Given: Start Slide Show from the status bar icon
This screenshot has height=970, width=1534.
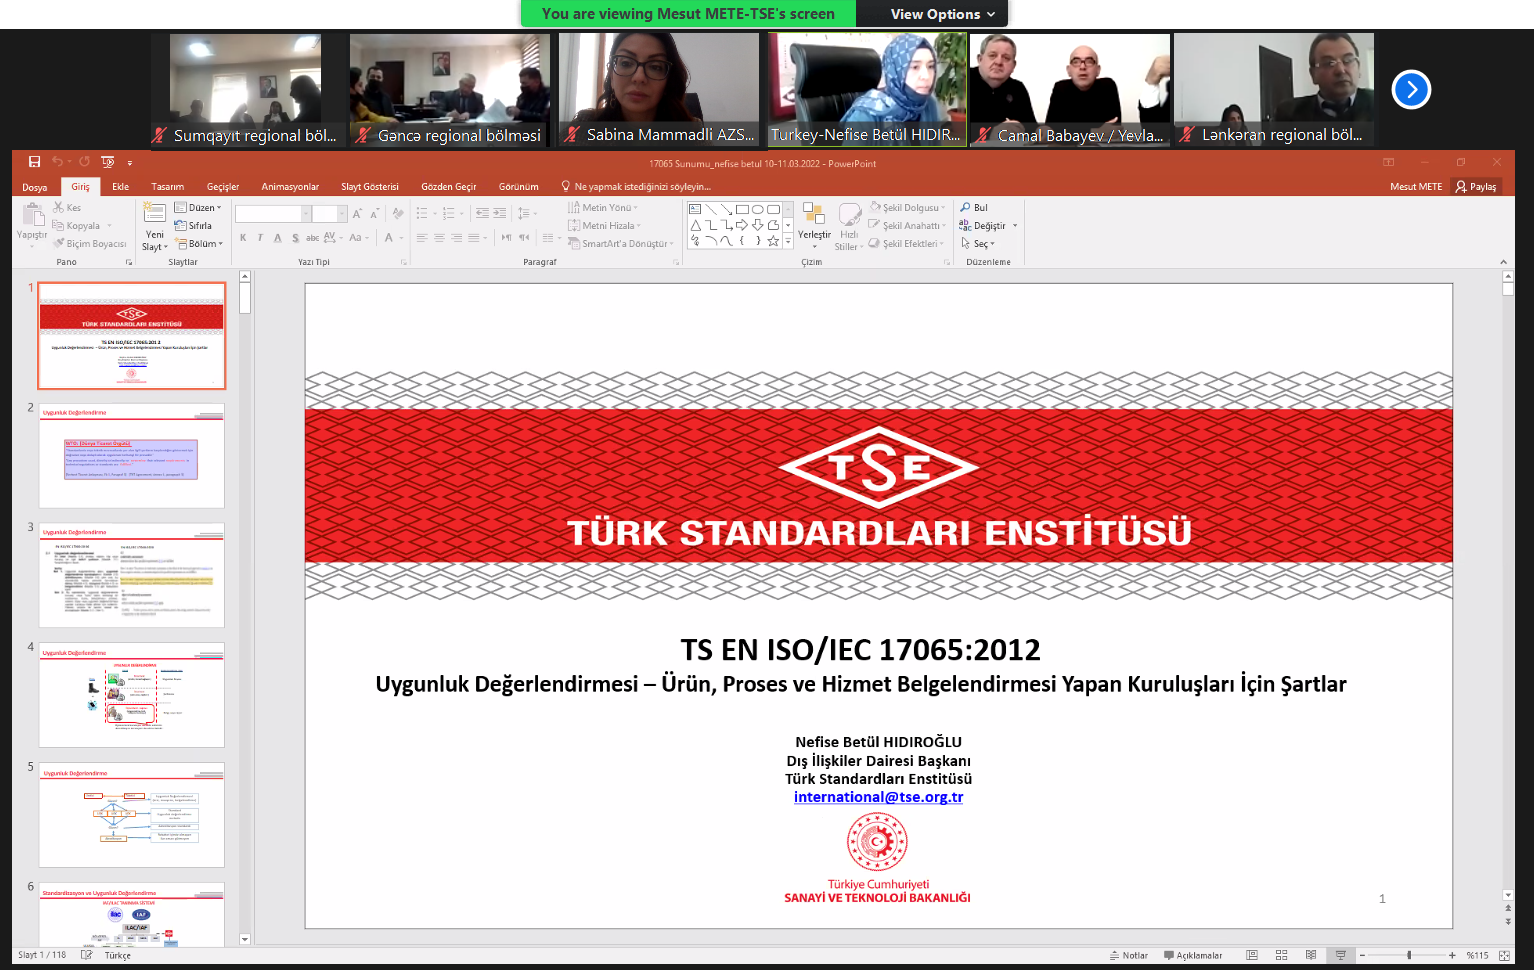Looking at the screenshot, I should pyautogui.click(x=1341, y=955).
